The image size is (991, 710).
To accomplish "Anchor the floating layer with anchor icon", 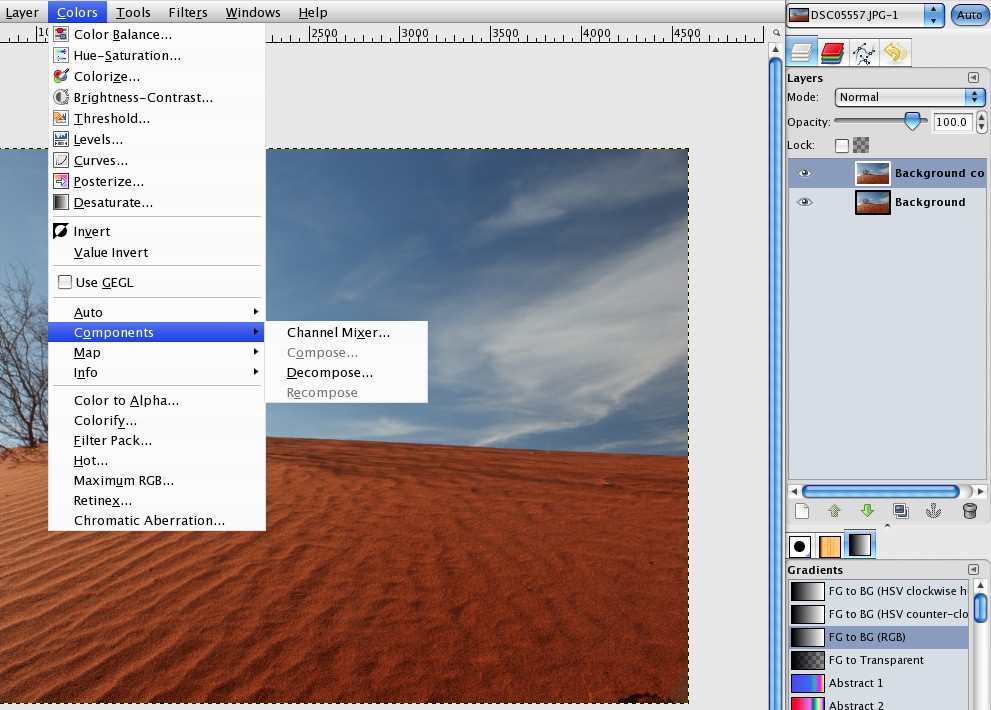I will 935,511.
